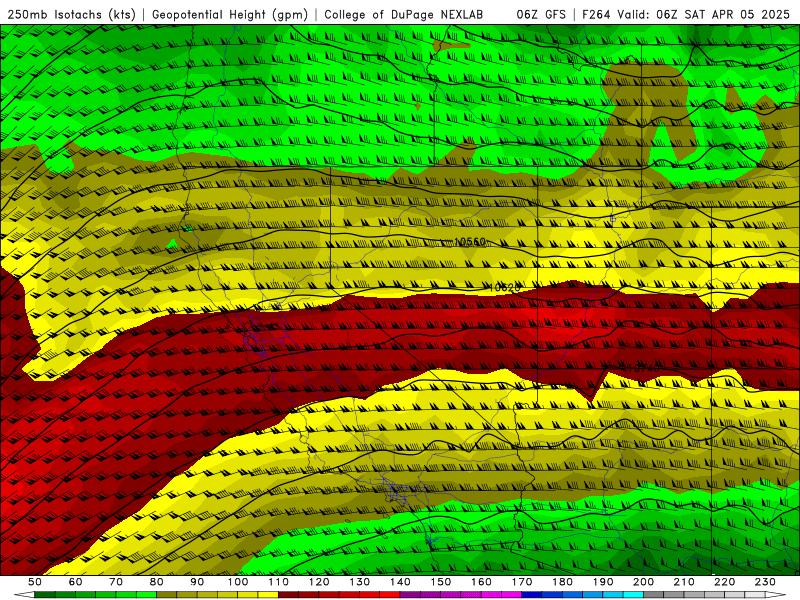Viewport: 800px width, 600px height.
Task: Click the '06Z GFS' model run text
Action: click(541, 15)
